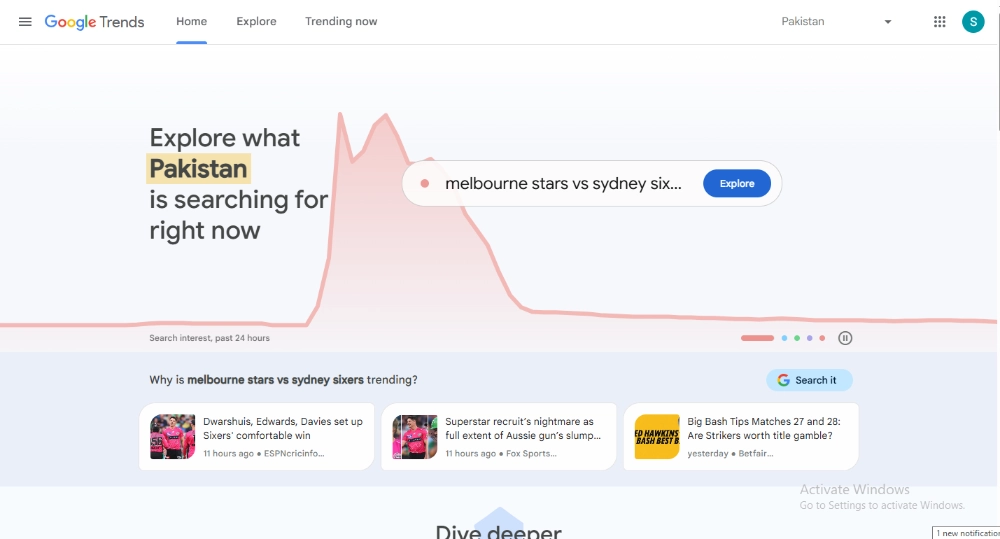The height and width of the screenshot is (539, 1000).
Task: Click the red dot beside trending term
Action: coord(425,184)
